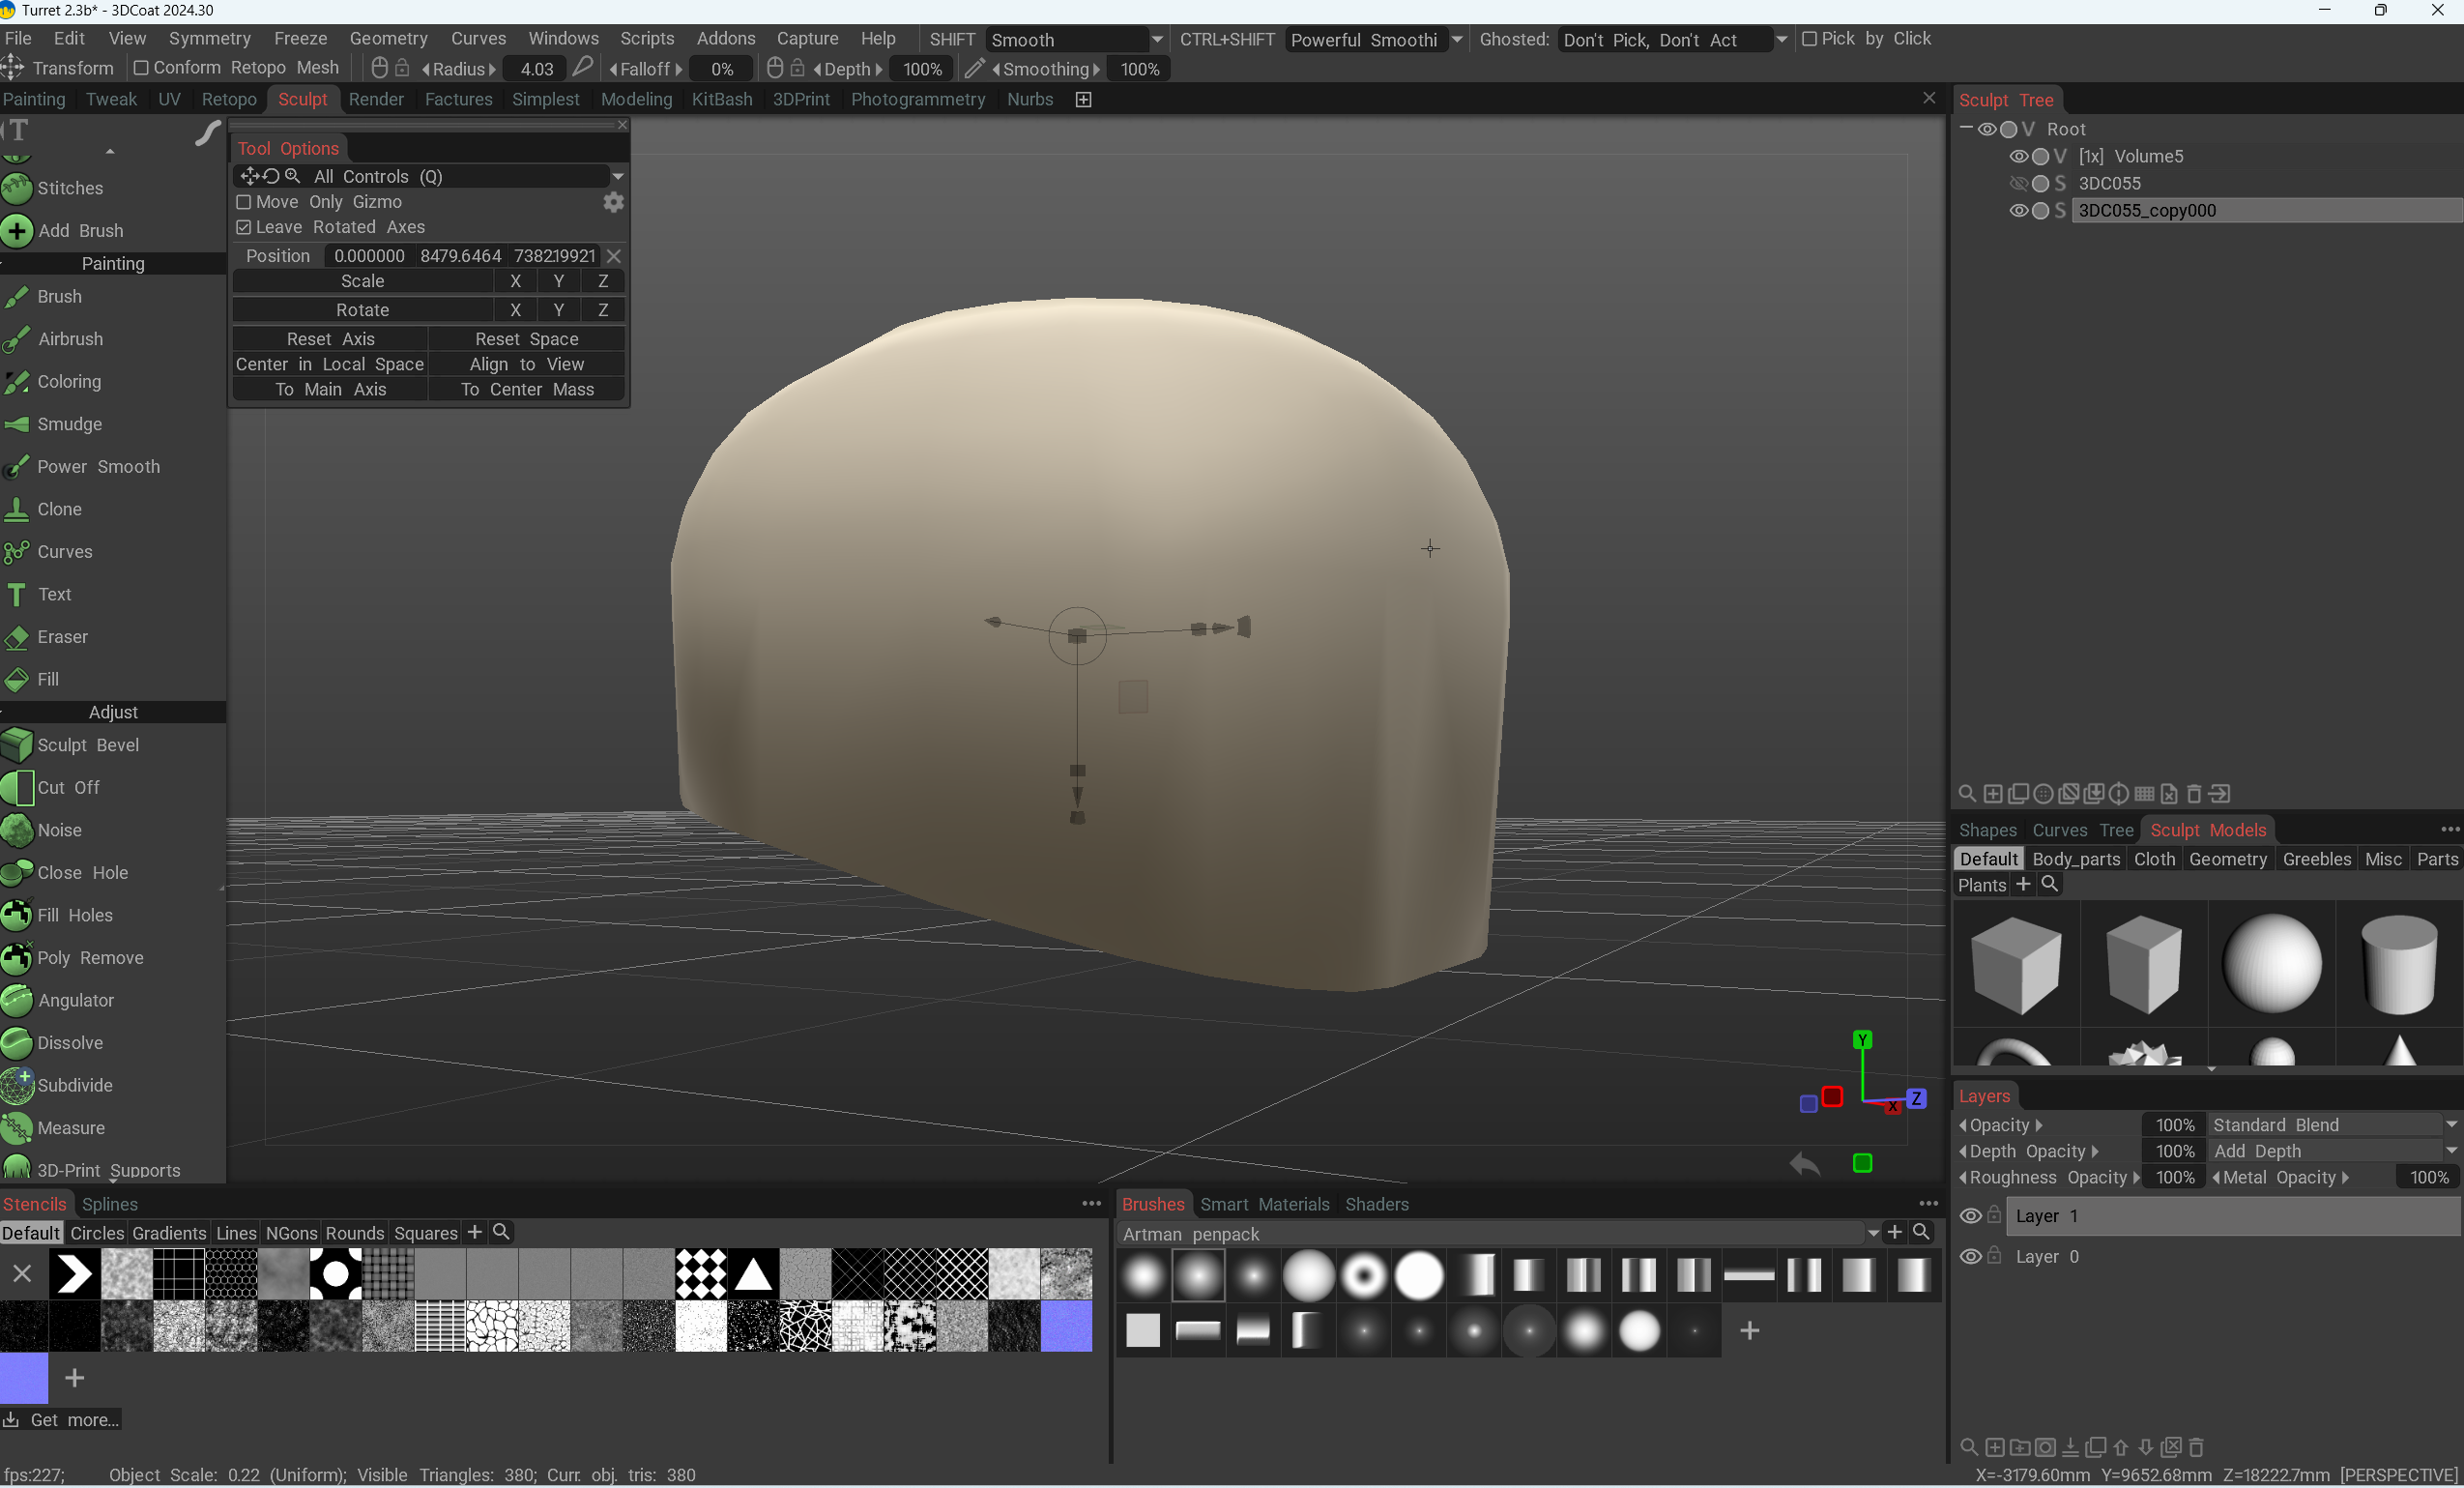Select the sphere primitive in Sculpt Models
2464x1488 pixels.
(x=2271, y=964)
